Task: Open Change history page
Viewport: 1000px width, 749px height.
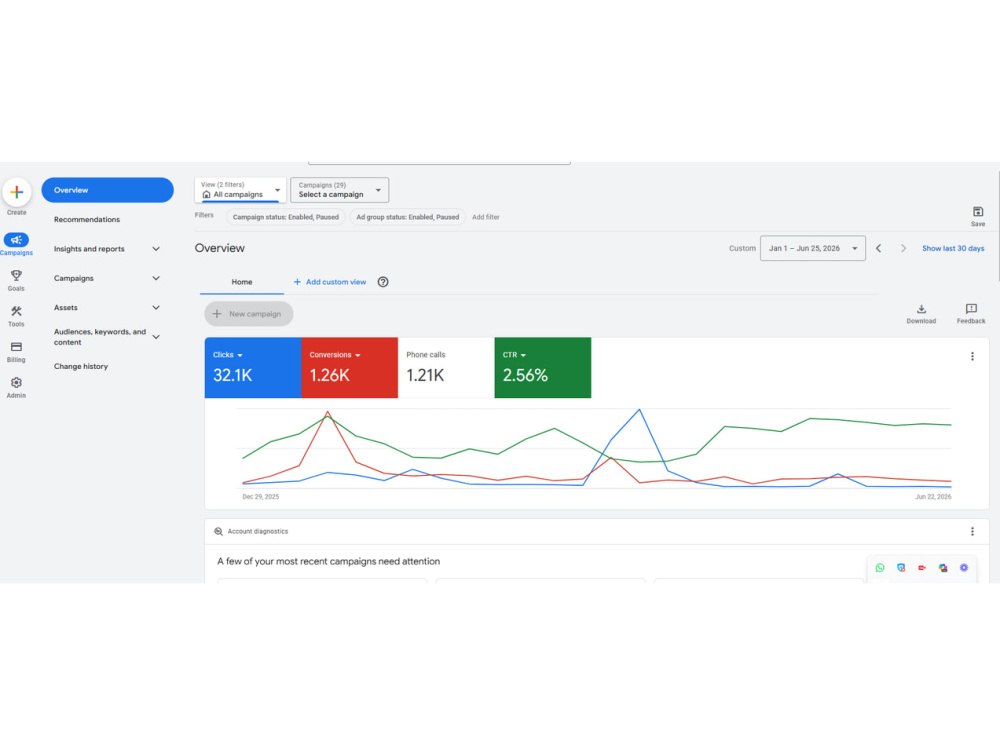Action: coord(81,366)
